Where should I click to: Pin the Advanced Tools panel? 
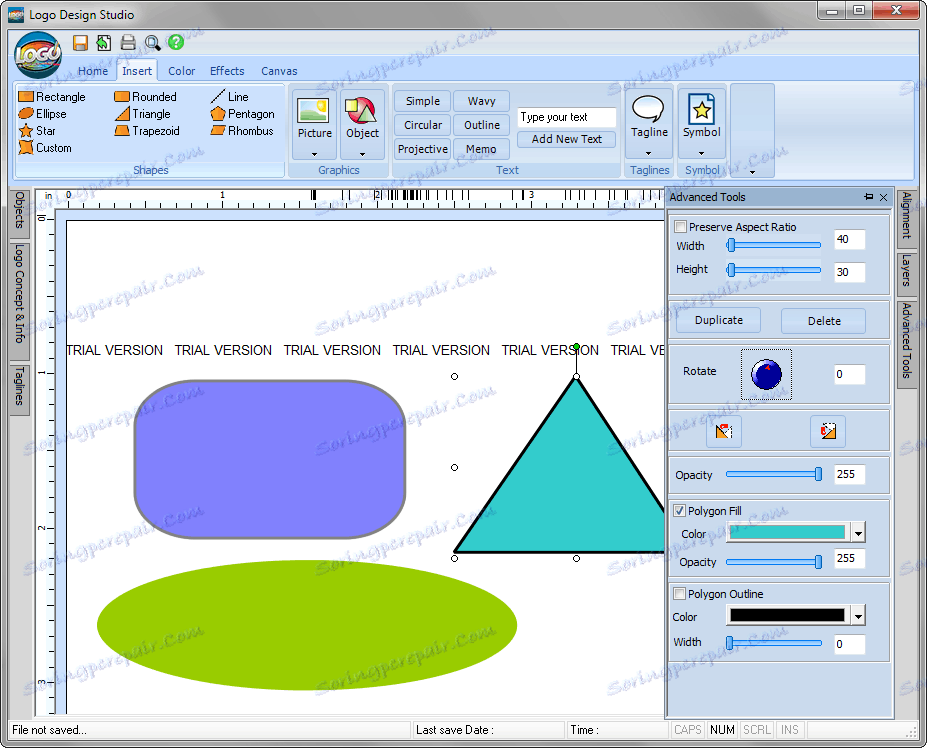[x=868, y=197]
